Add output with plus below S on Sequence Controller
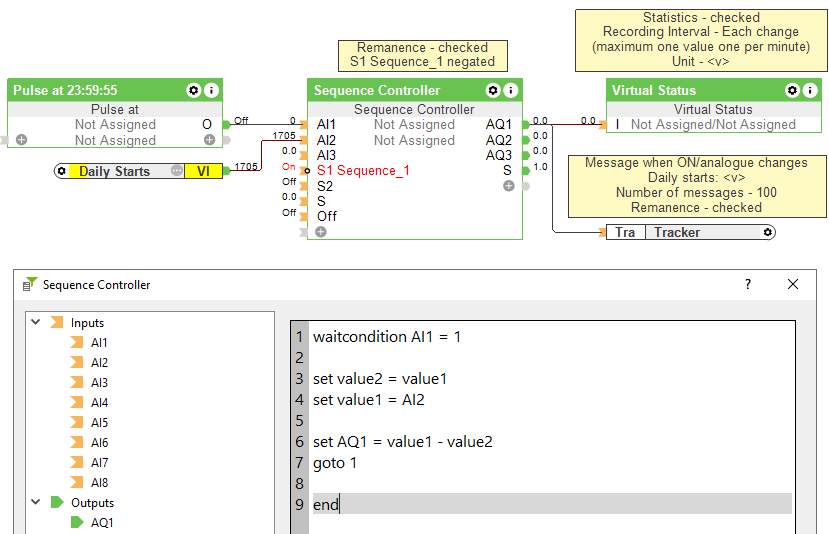This screenshot has height=534, width=829. click(509, 186)
